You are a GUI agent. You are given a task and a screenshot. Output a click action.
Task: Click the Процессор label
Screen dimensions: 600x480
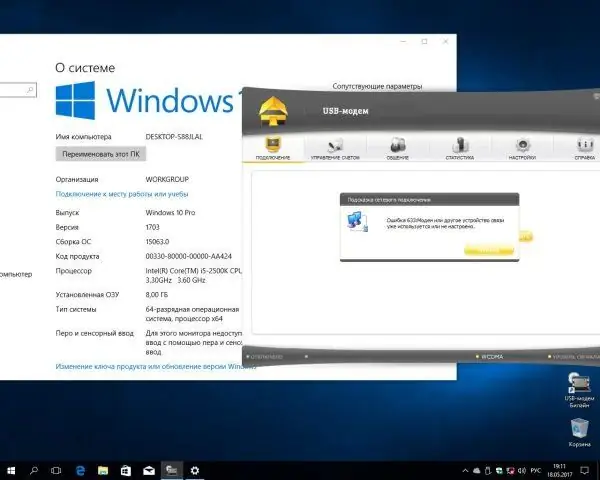coord(73,271)
